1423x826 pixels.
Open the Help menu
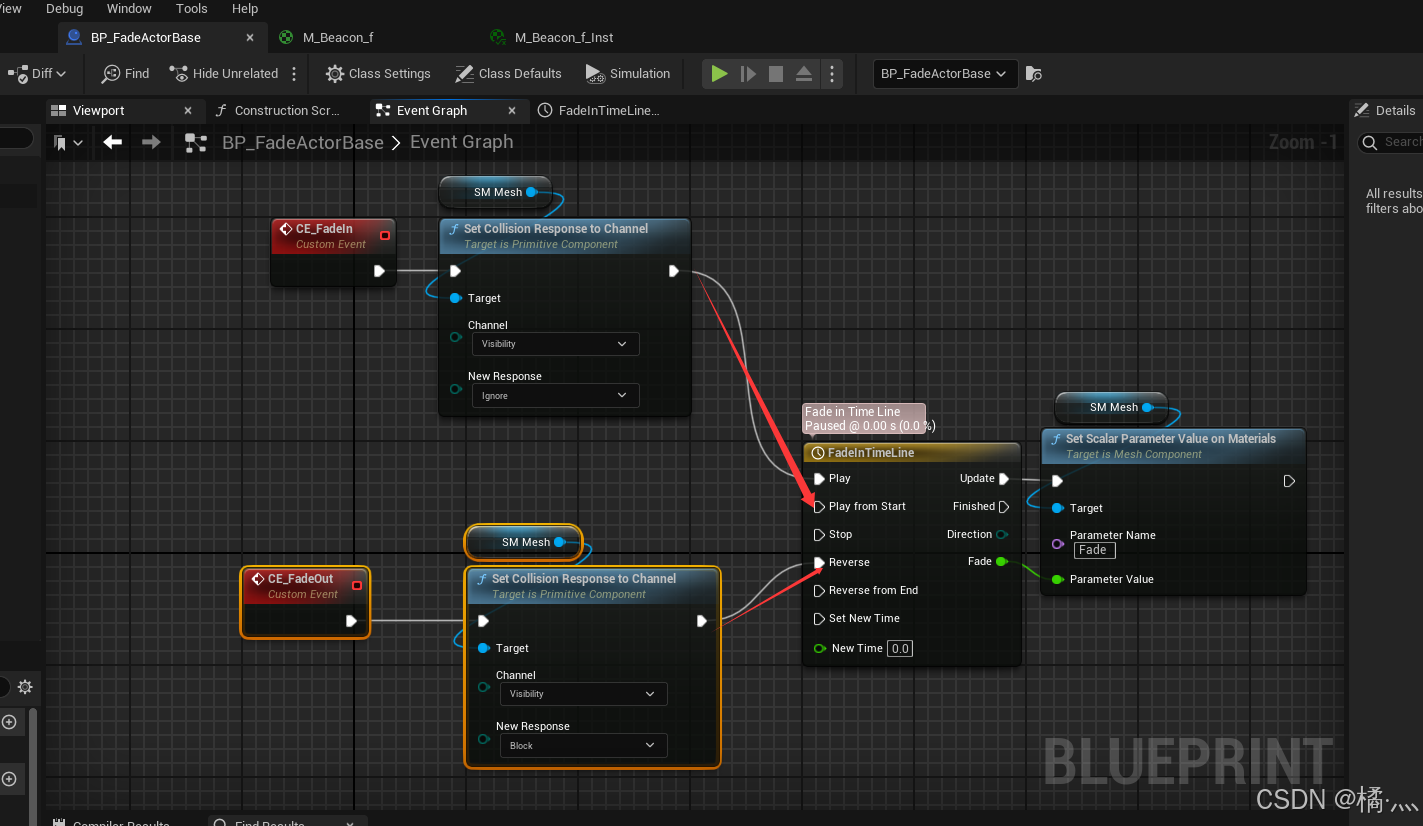pyautogui.click(x=245, y=8)
